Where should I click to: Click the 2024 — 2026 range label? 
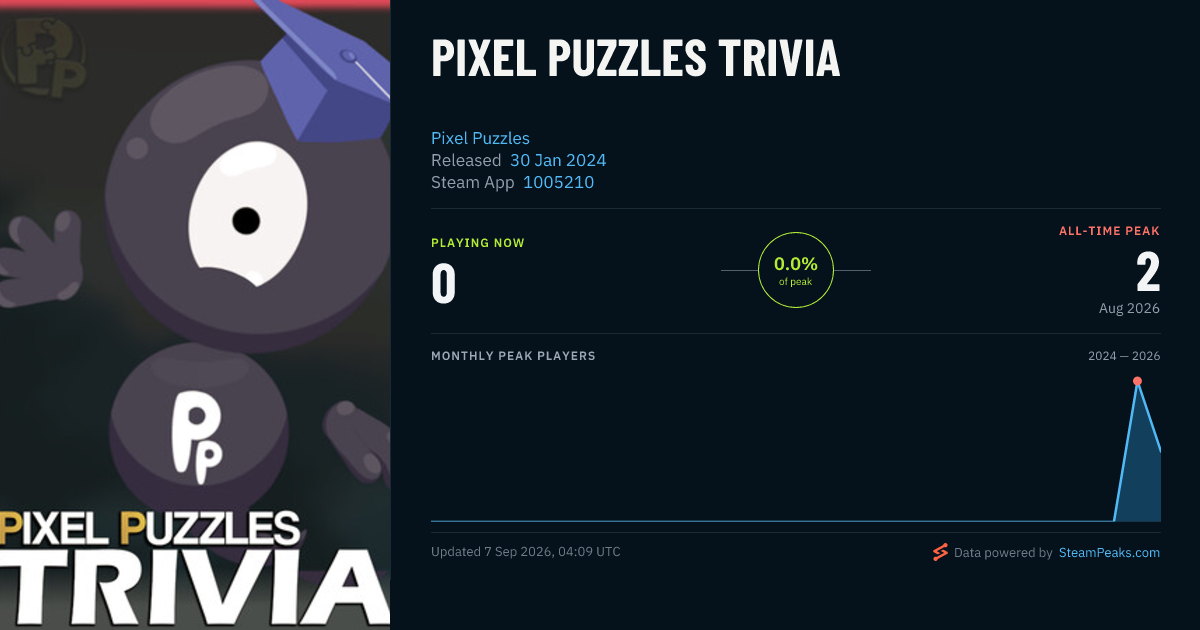click(1124, 356)
